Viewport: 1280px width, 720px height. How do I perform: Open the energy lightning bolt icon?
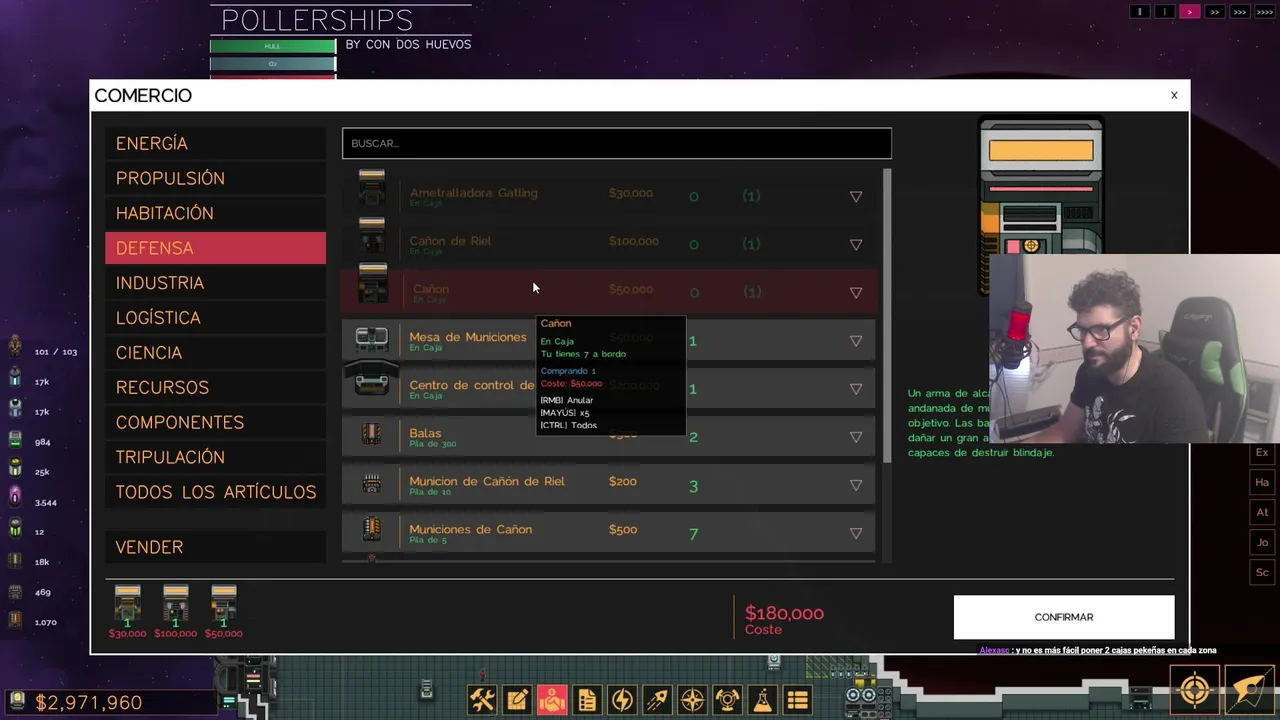pyautogui.click(x=622, y=700)
